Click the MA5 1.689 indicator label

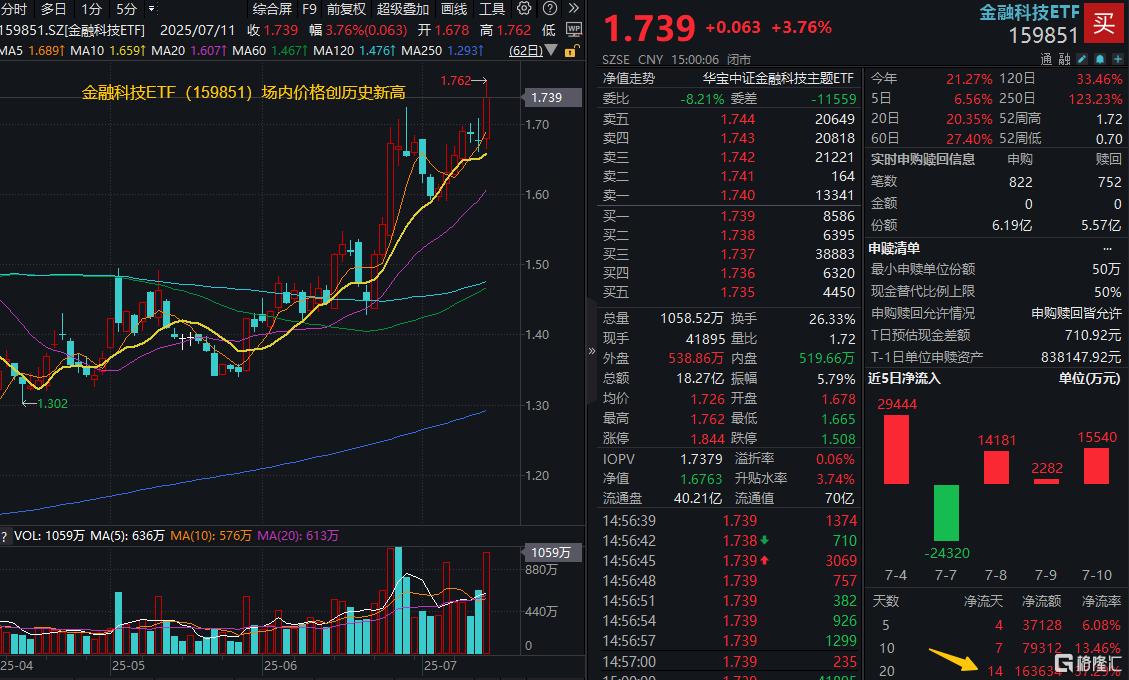click(x=33, y=50)
